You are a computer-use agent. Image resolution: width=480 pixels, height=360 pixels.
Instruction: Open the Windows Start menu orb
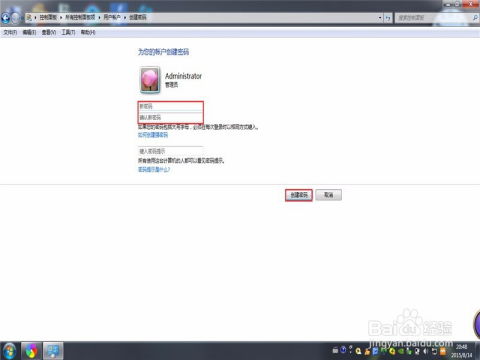[x=9, y=351]
